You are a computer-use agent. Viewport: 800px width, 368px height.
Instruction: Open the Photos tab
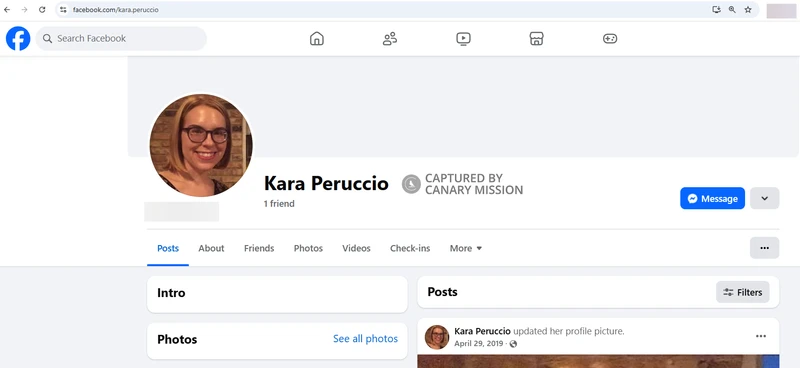308,249
